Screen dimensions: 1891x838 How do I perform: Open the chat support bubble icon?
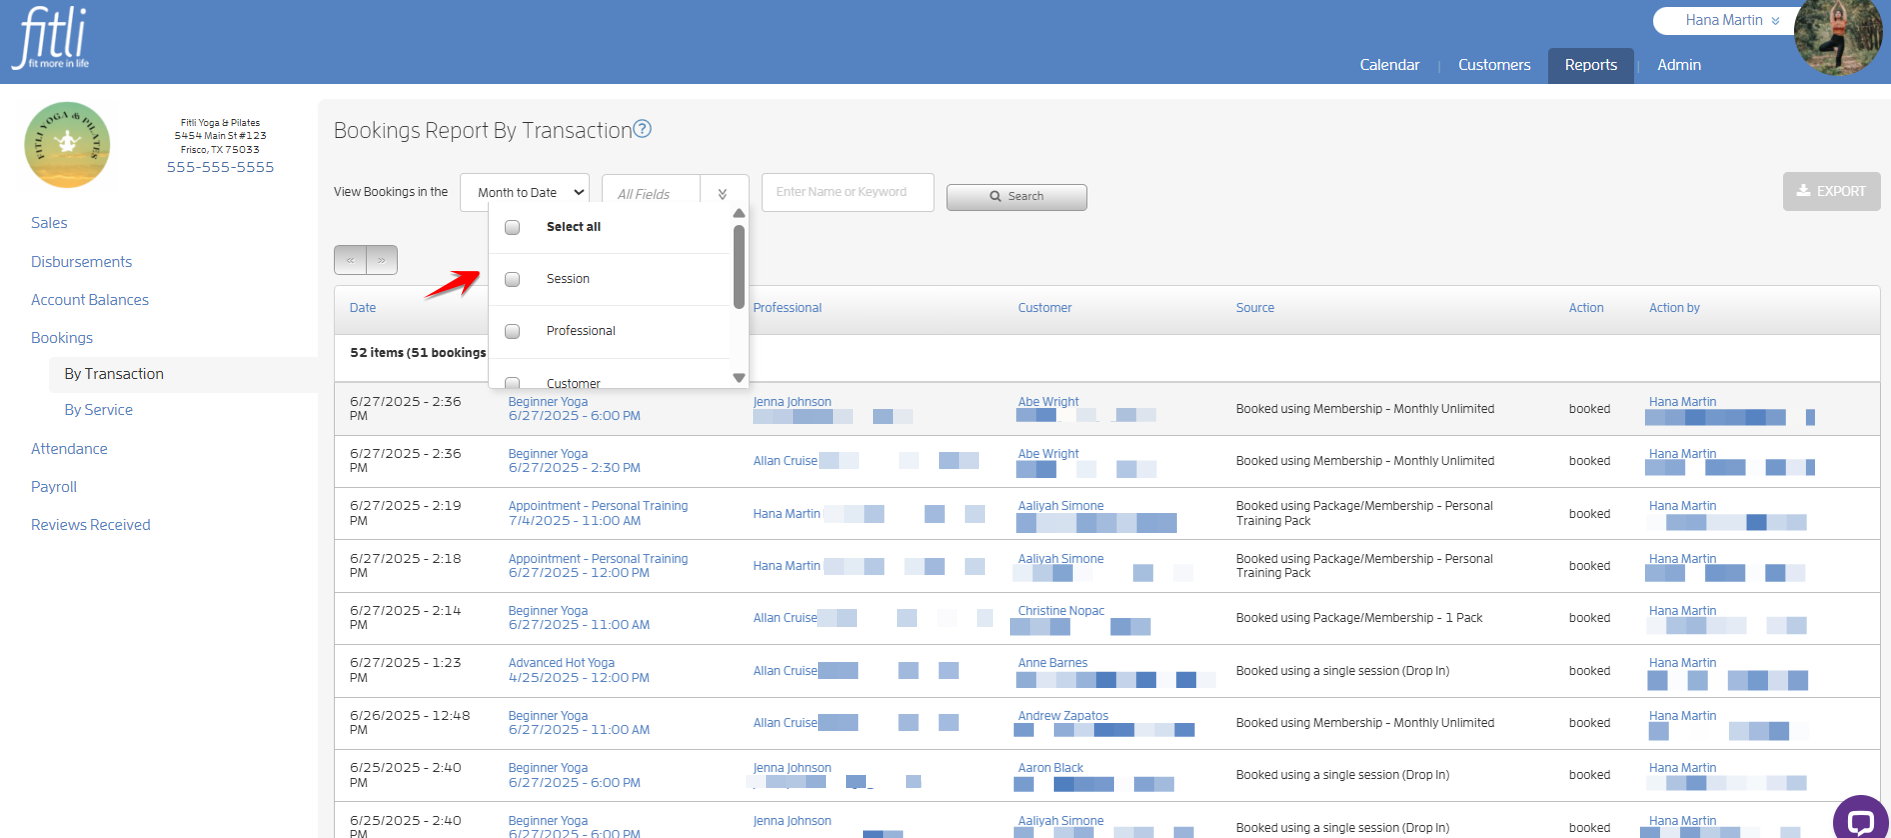click(x=1860, y=822)
